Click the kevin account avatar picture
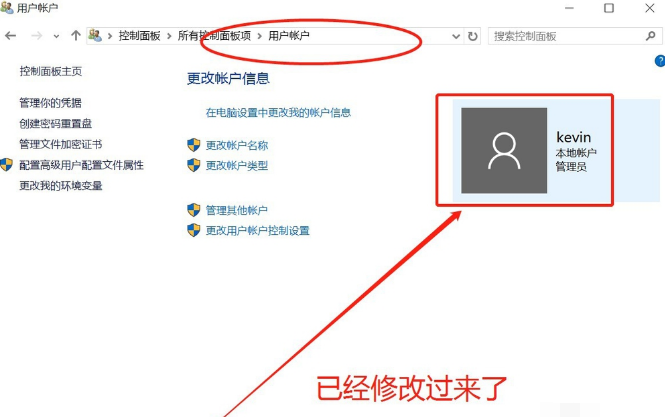665x417 pixels. click(503, 151)
